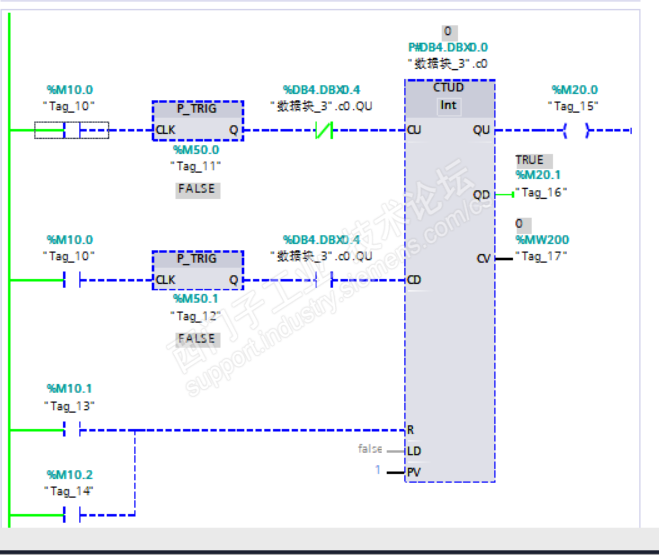Image resolution: width=659 pixels, height=555 pixels.
Task: Click the "Tag_16" tag name
Action: (541, 192)
